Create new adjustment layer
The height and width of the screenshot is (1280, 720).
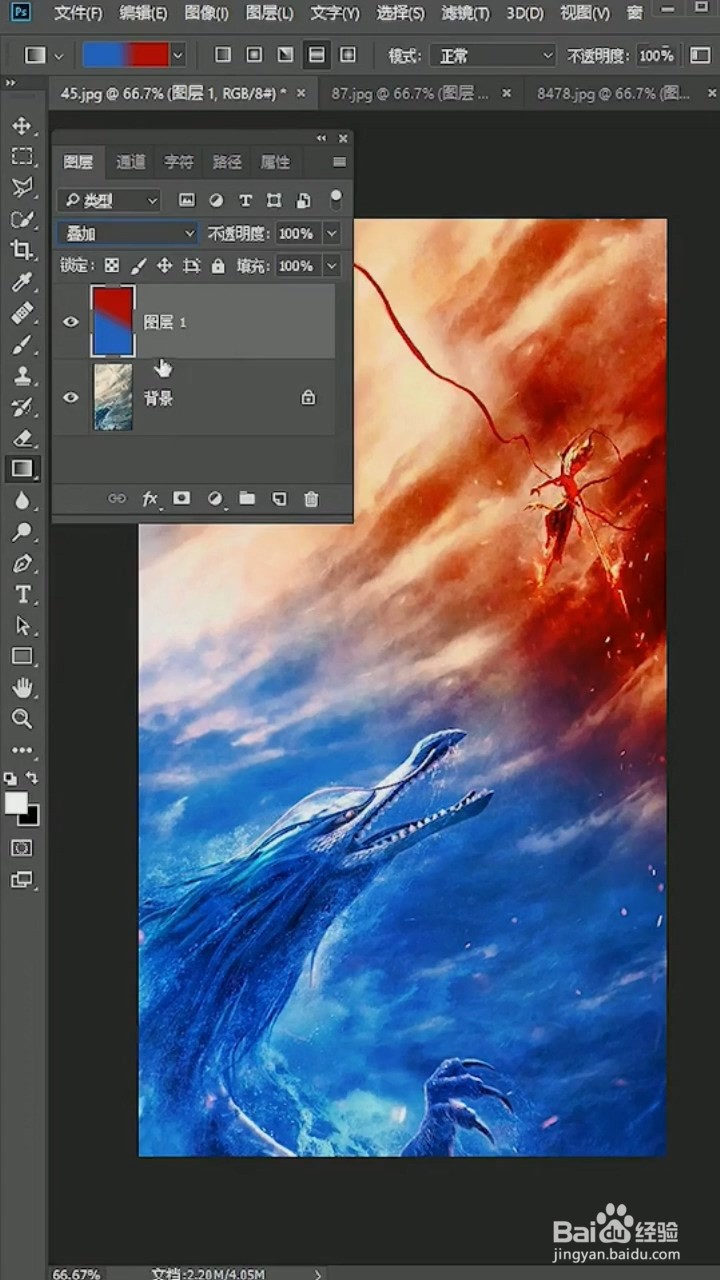(215, 499)
